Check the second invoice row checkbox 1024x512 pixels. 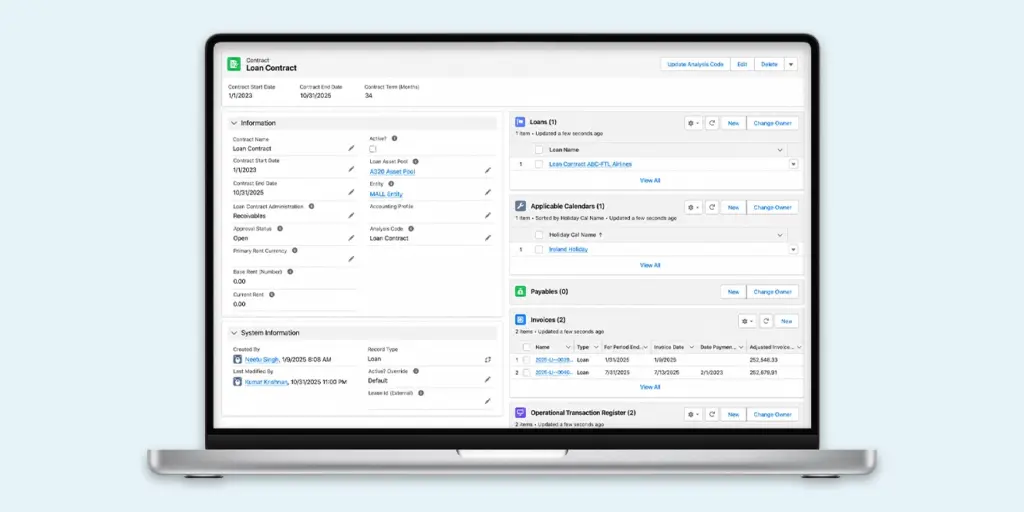click(526, 372)
